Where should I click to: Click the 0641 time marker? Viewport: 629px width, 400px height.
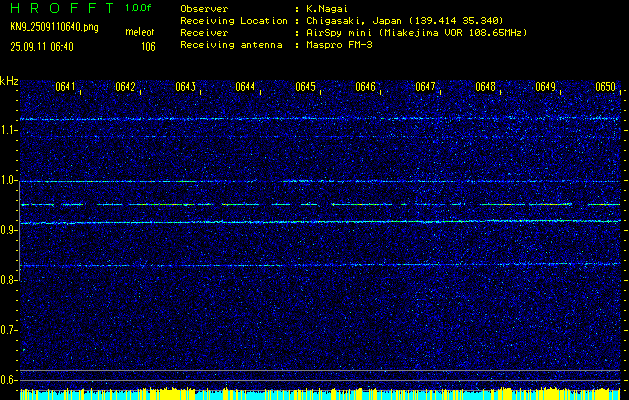[x=65, y=87]
